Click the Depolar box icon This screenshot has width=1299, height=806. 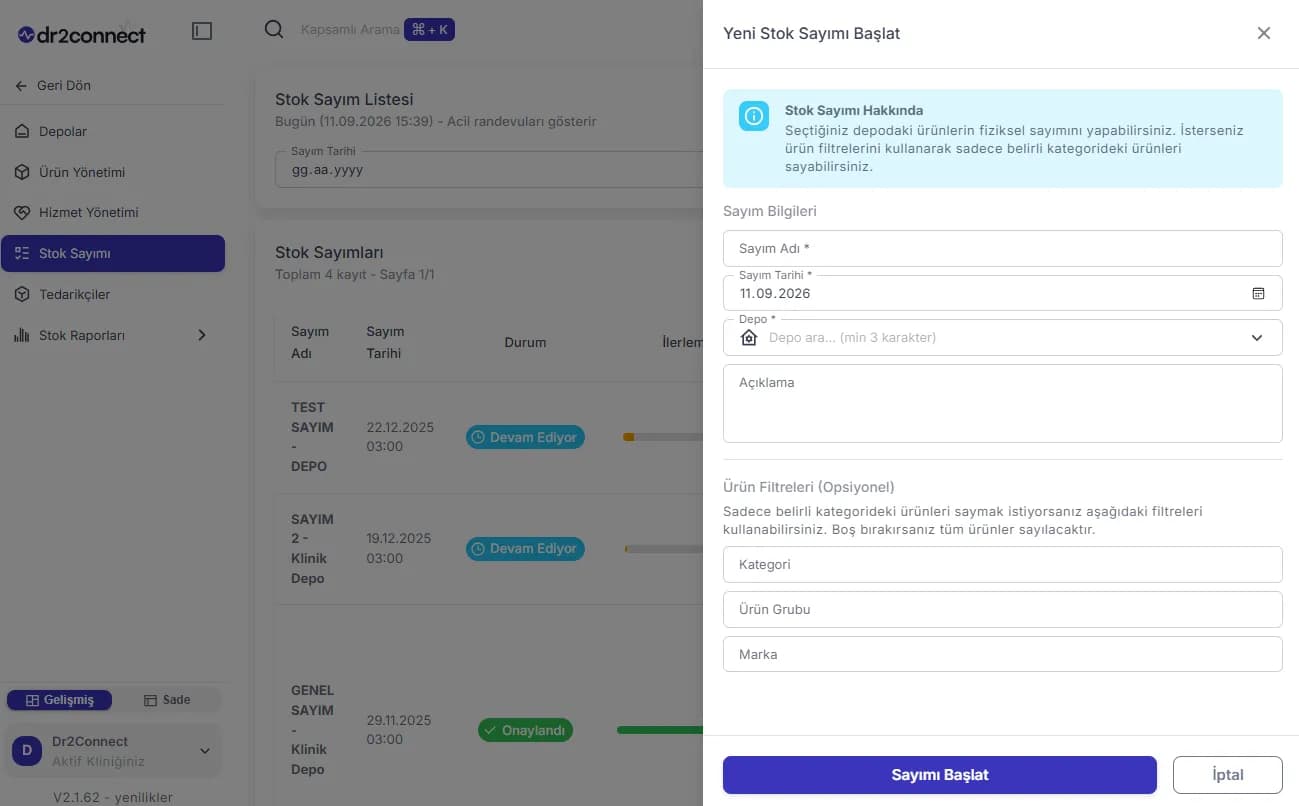pos(22,132)
